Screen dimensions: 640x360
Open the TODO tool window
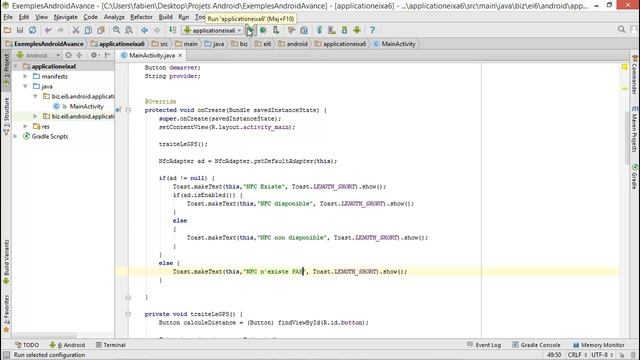[x=27, y=345]
